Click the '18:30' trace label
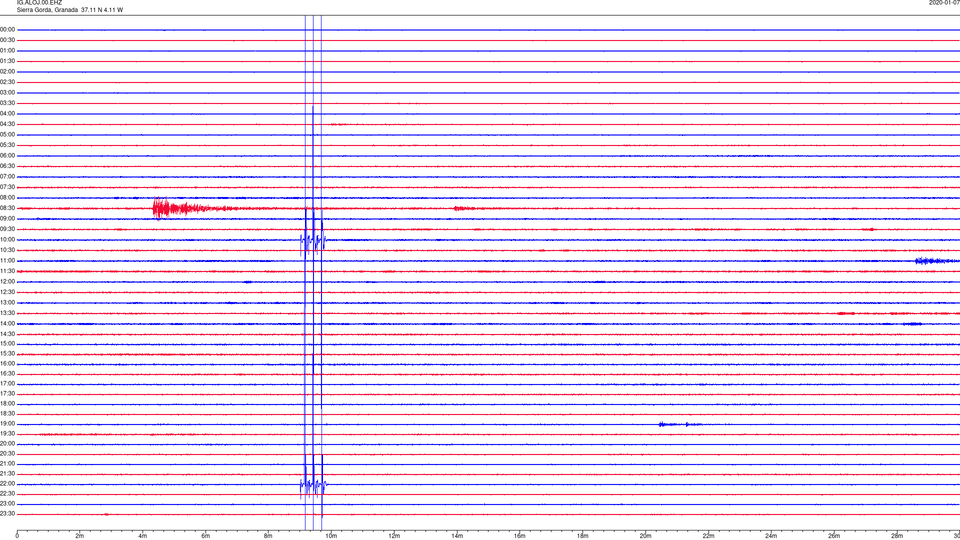Screen dimensions: 960x540 click(7, 414)
